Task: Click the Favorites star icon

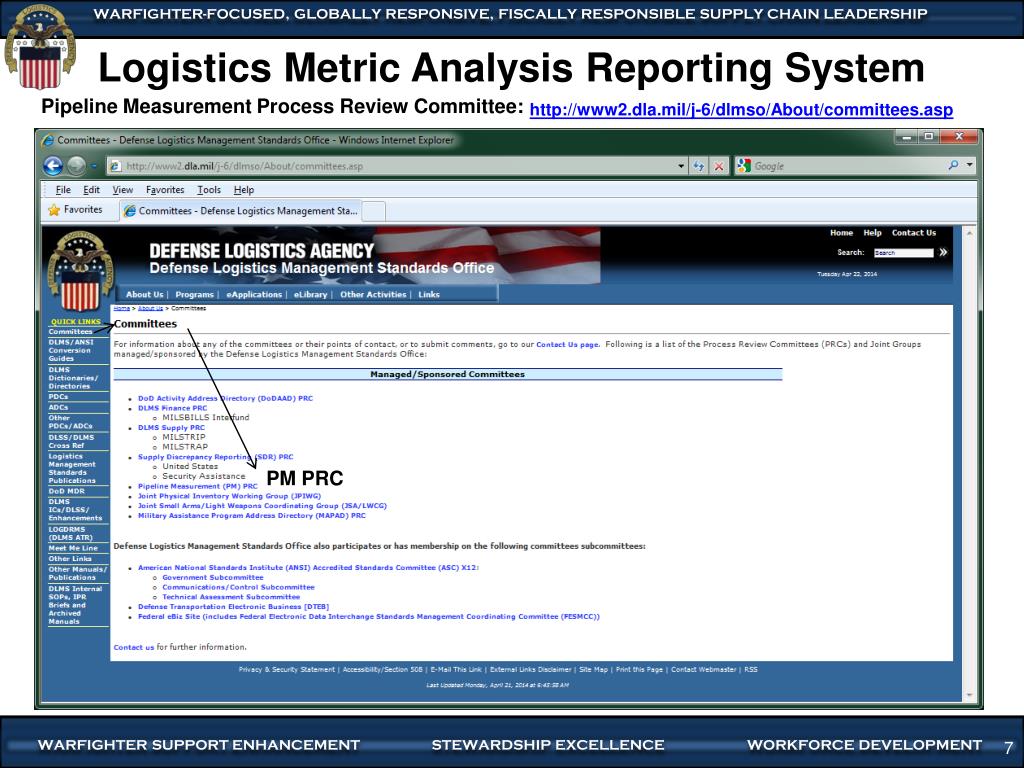Action: [x=54, y=210]
